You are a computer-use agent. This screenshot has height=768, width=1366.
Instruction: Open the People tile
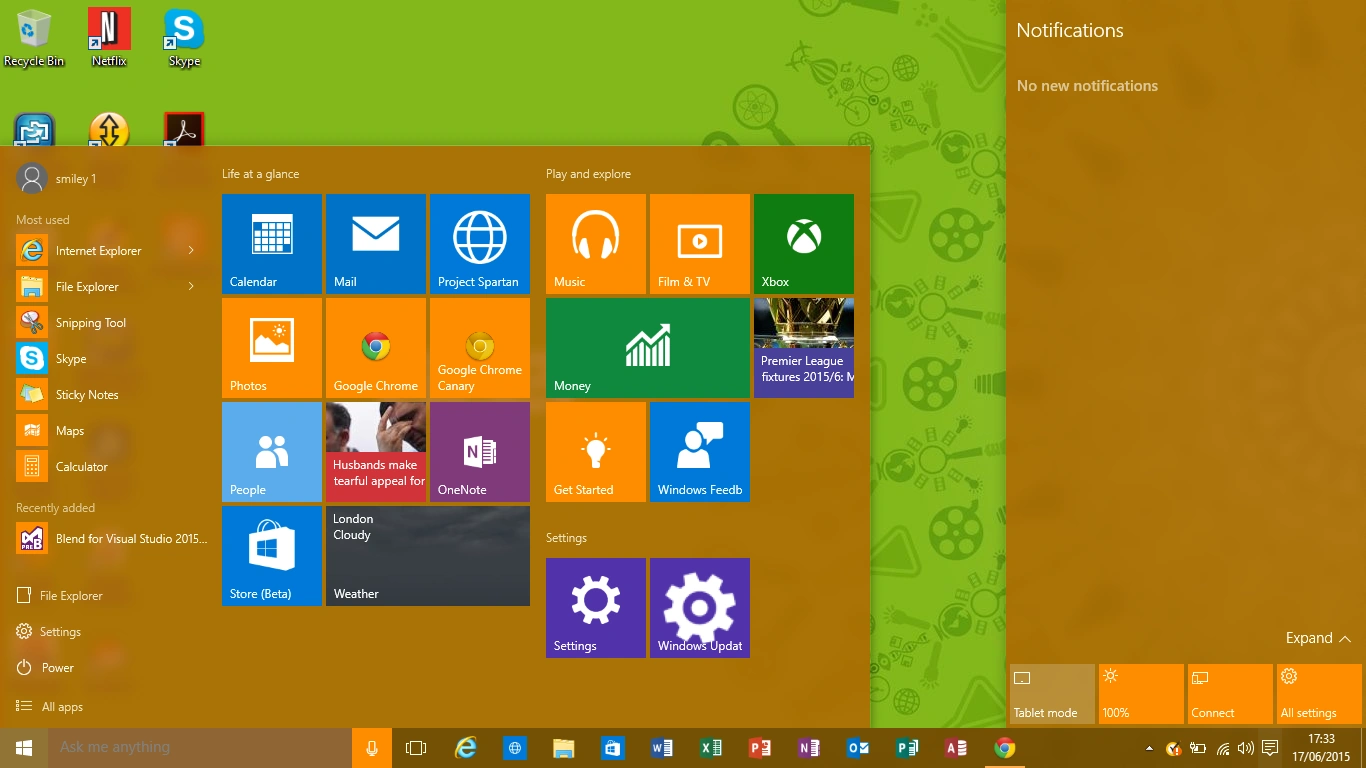click(x=272, y=452)
